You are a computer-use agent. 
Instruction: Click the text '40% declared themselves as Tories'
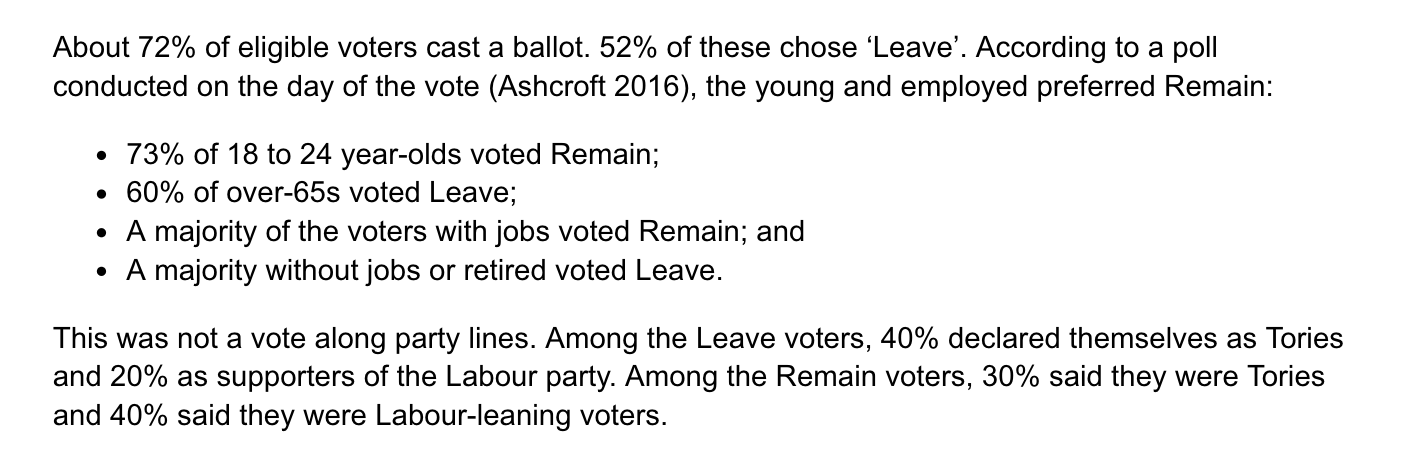point(1111,339)
